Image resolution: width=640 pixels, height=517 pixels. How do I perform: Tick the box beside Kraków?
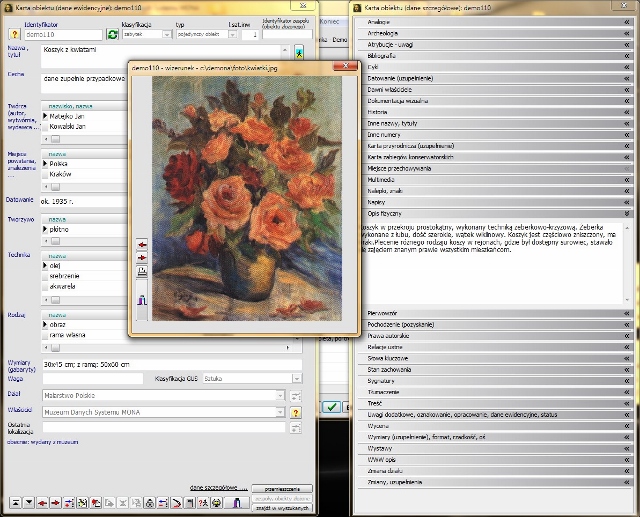[45, 174]
